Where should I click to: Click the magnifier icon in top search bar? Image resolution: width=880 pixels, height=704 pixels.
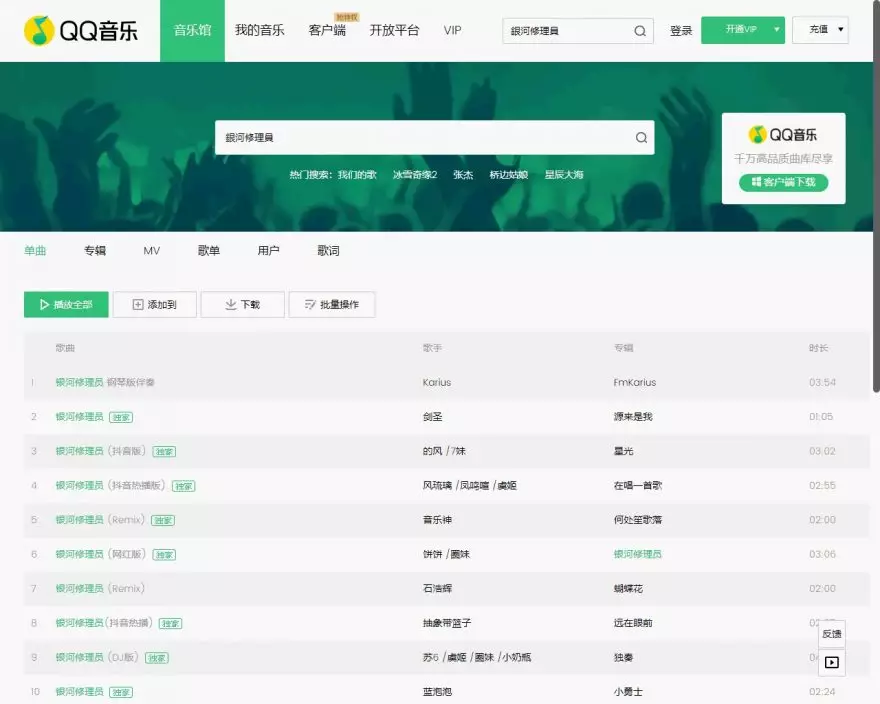[x=640, y=31]
